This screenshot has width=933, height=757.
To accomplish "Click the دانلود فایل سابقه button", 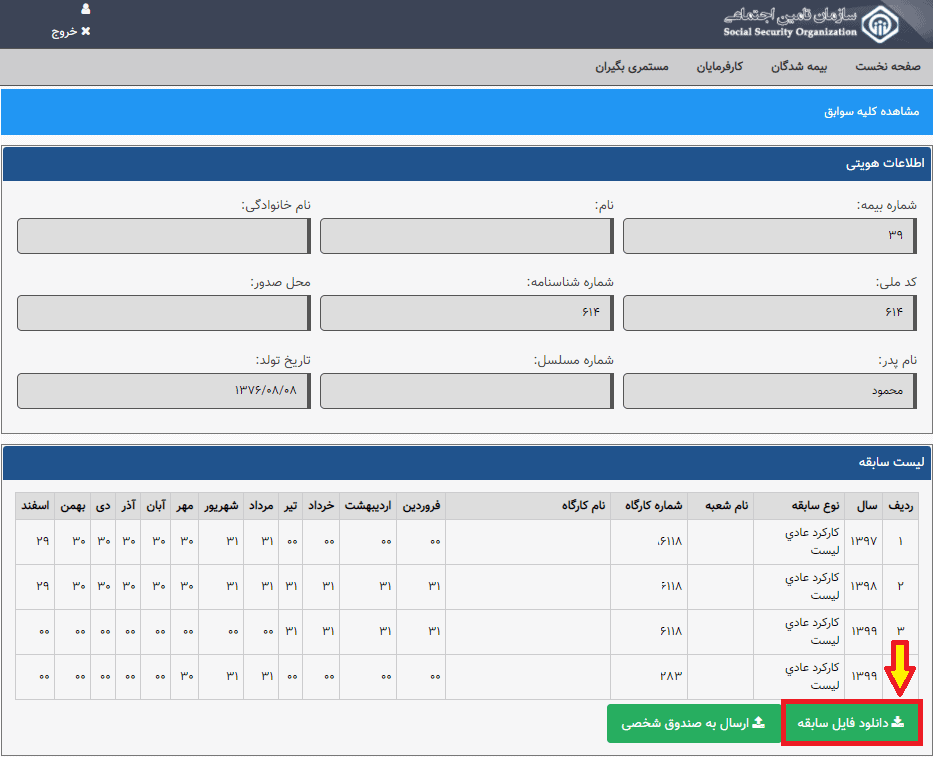I will [x=851, y=722].
